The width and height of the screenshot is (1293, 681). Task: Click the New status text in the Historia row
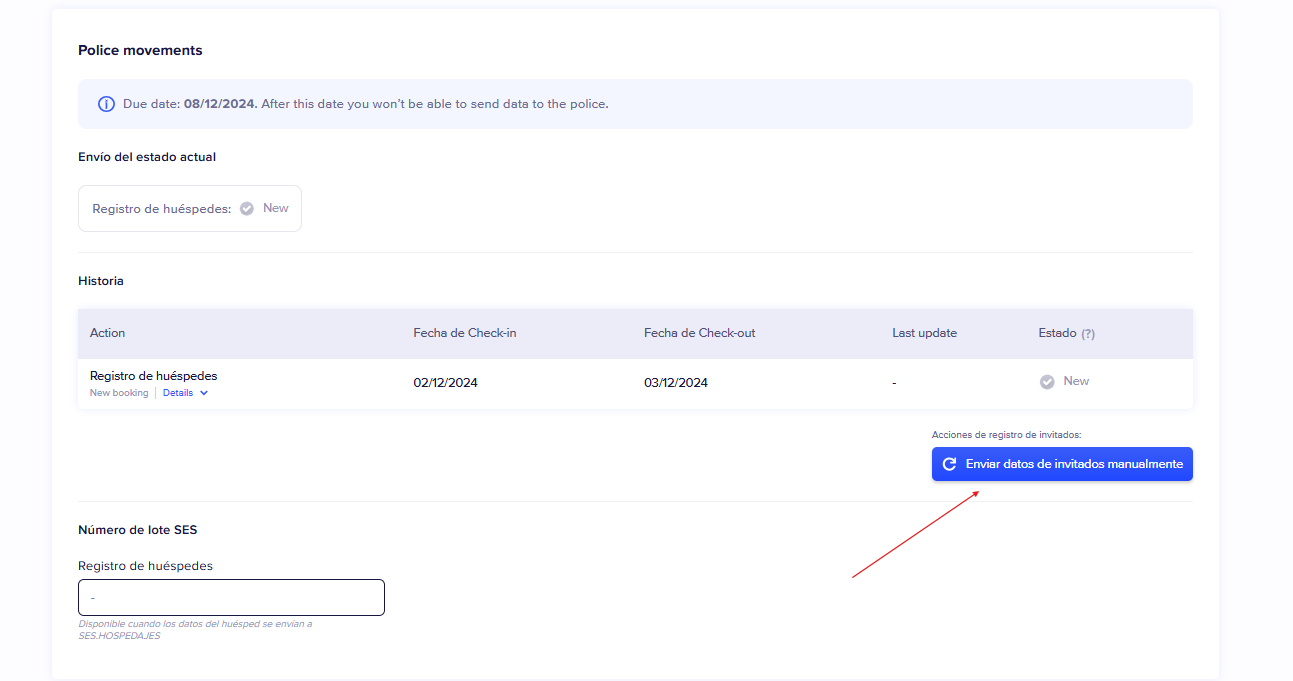pos(1076,381)
